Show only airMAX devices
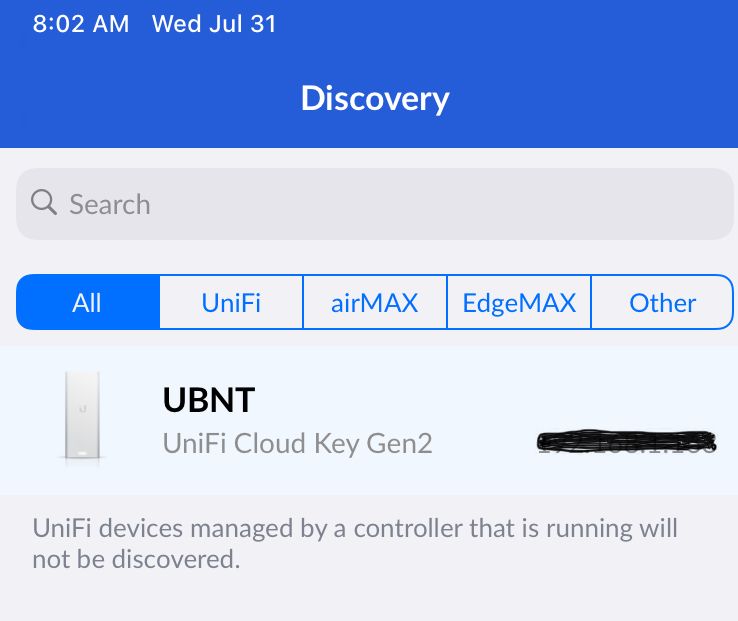Screen dimensions: 738x621 click(x=375, y=303)
